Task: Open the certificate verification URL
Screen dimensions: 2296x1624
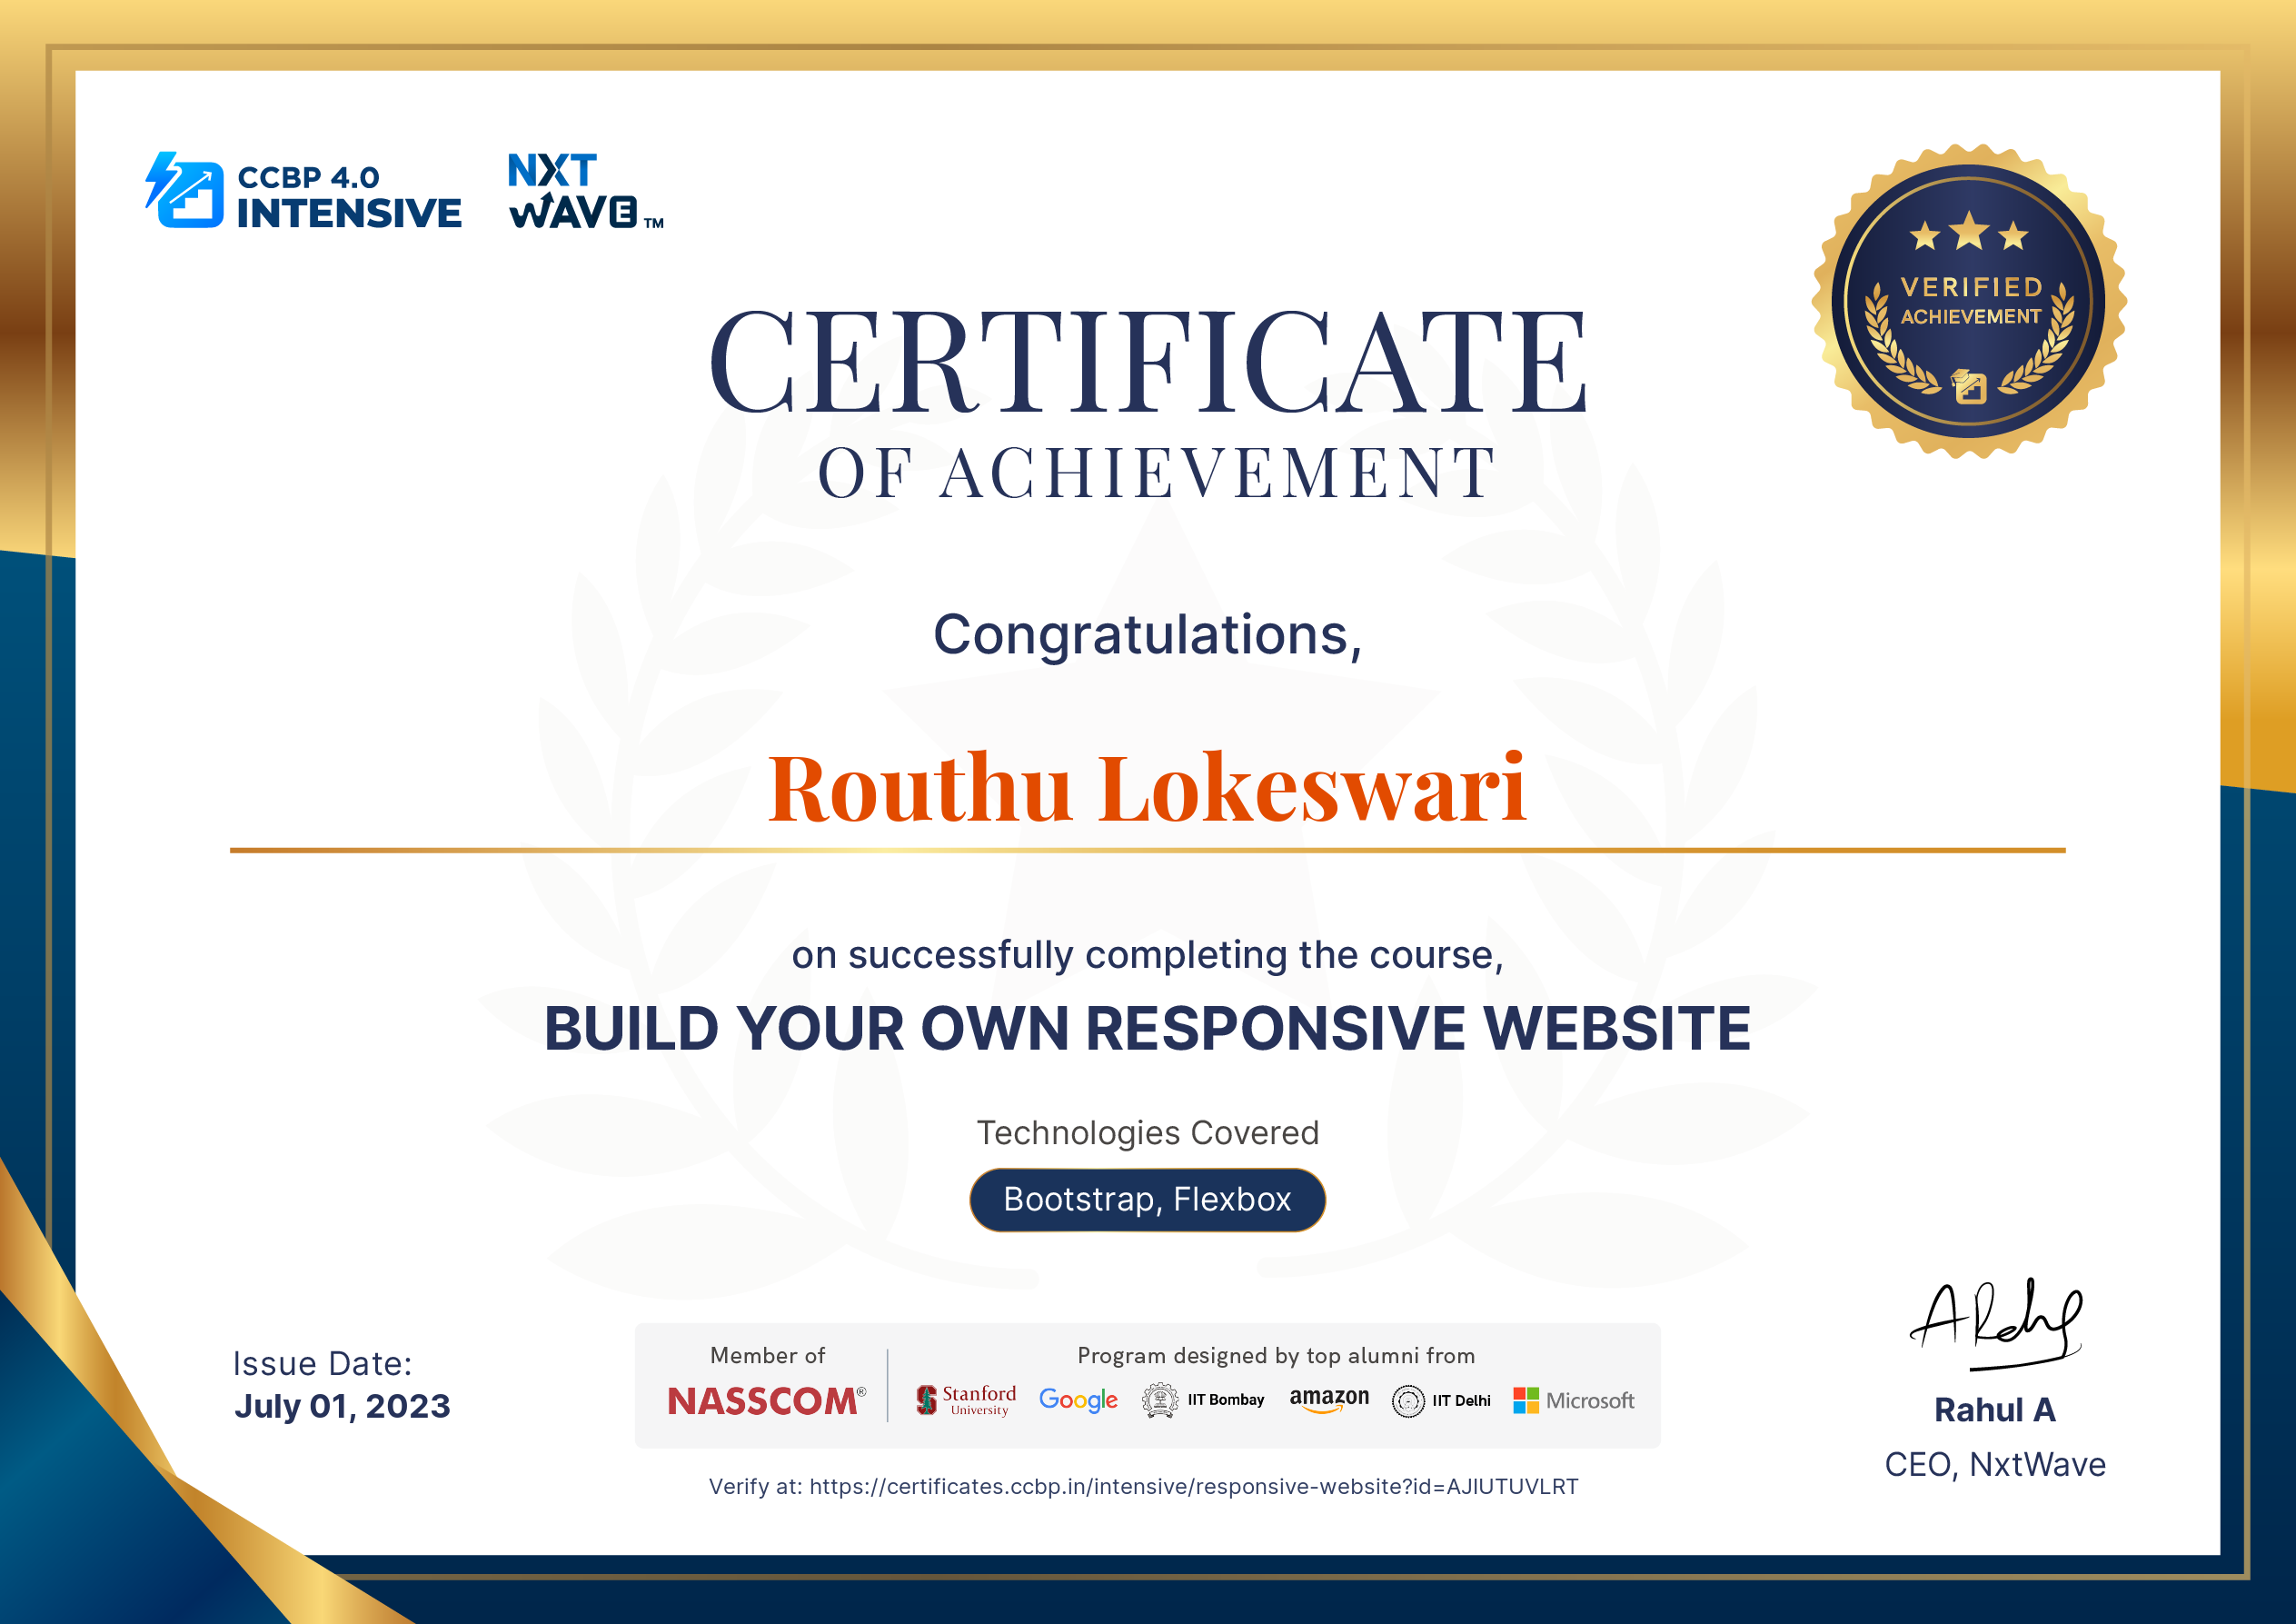Action: (x=1147, y=1487)
